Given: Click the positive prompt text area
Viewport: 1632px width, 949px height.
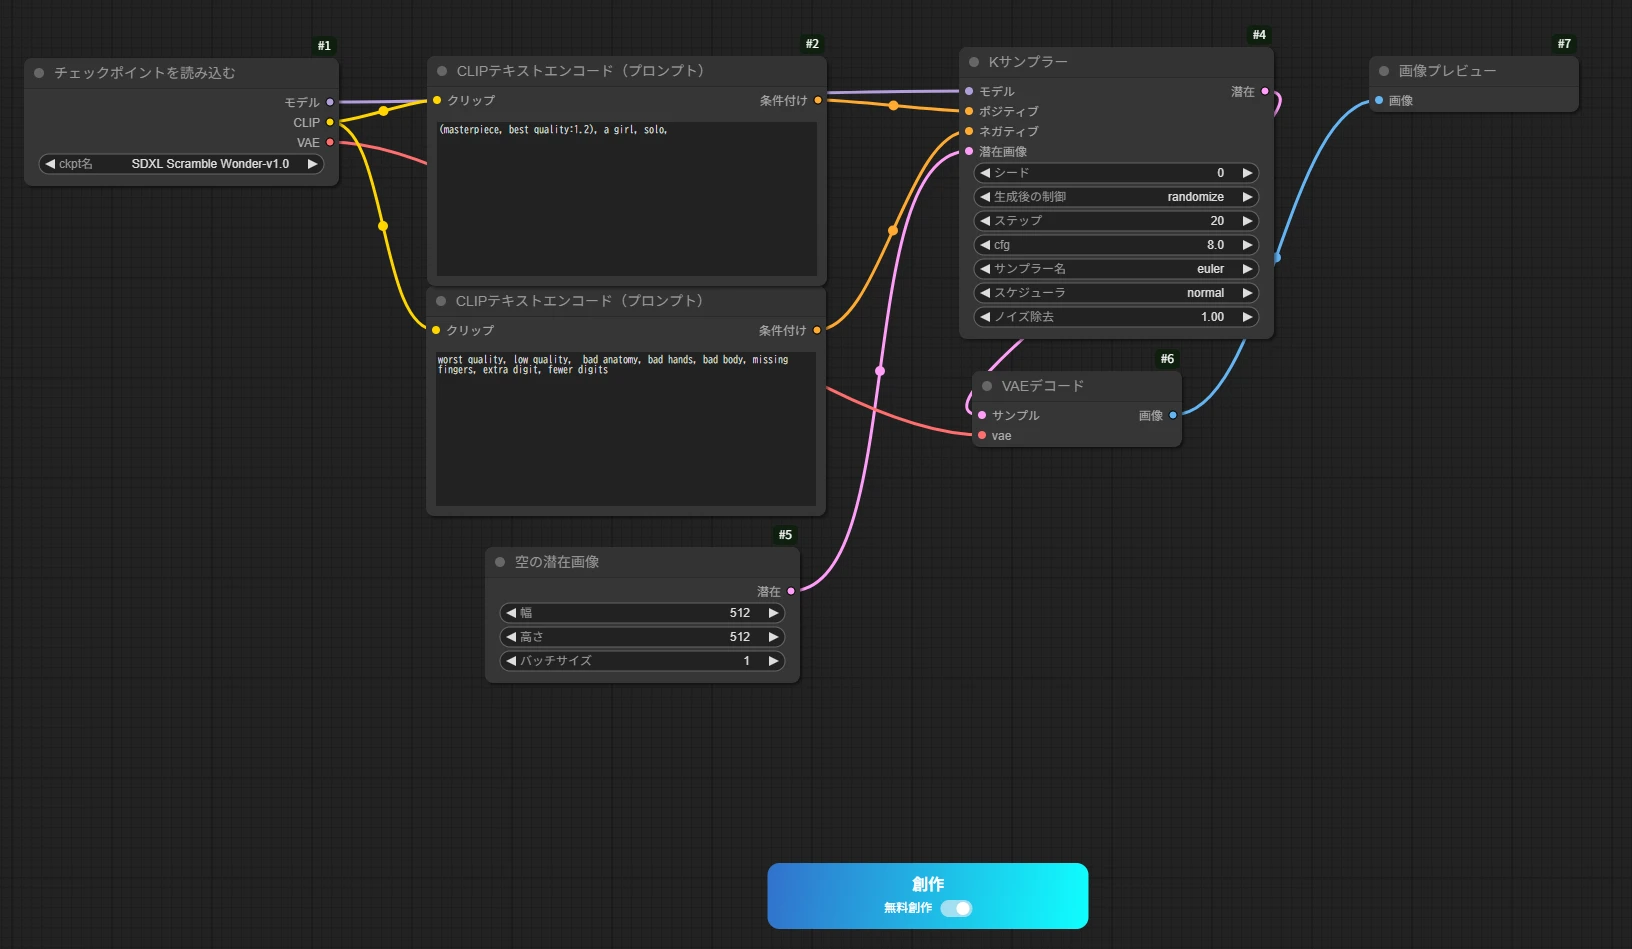Looking at the screenshot, I should pyautogui.click(x=627, y=200).
